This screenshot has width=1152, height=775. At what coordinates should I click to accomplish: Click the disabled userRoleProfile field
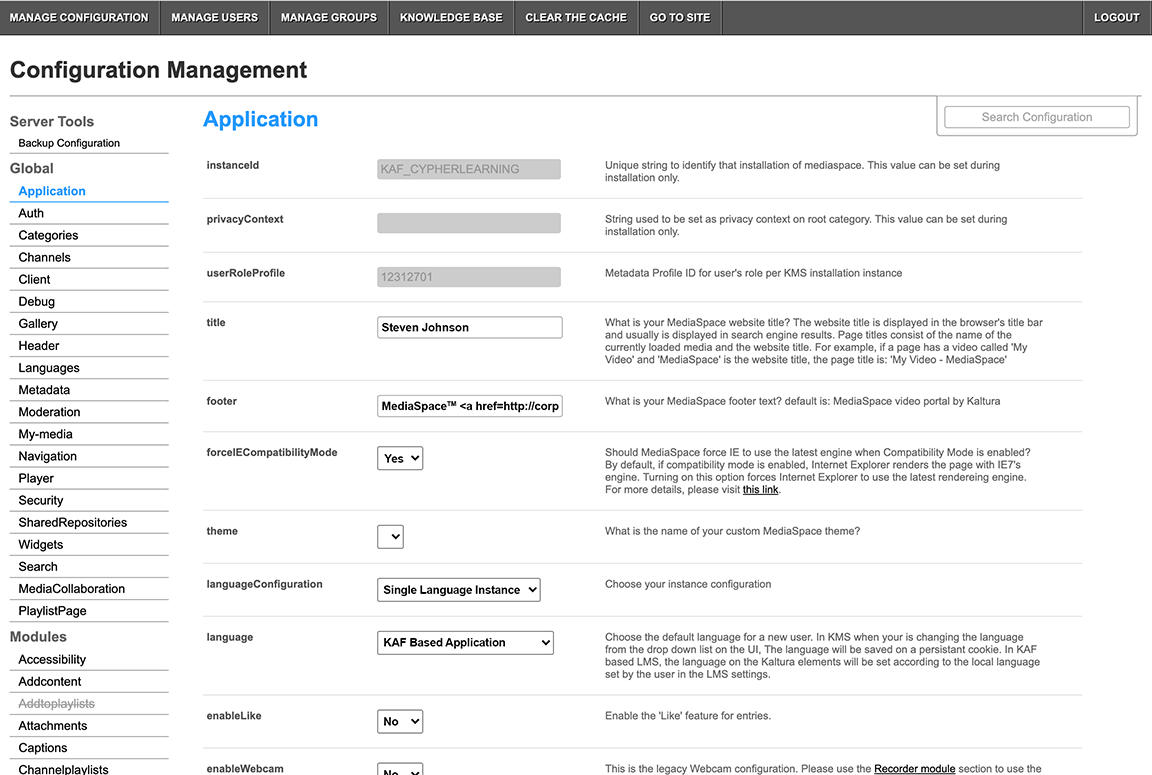(469, 277)
